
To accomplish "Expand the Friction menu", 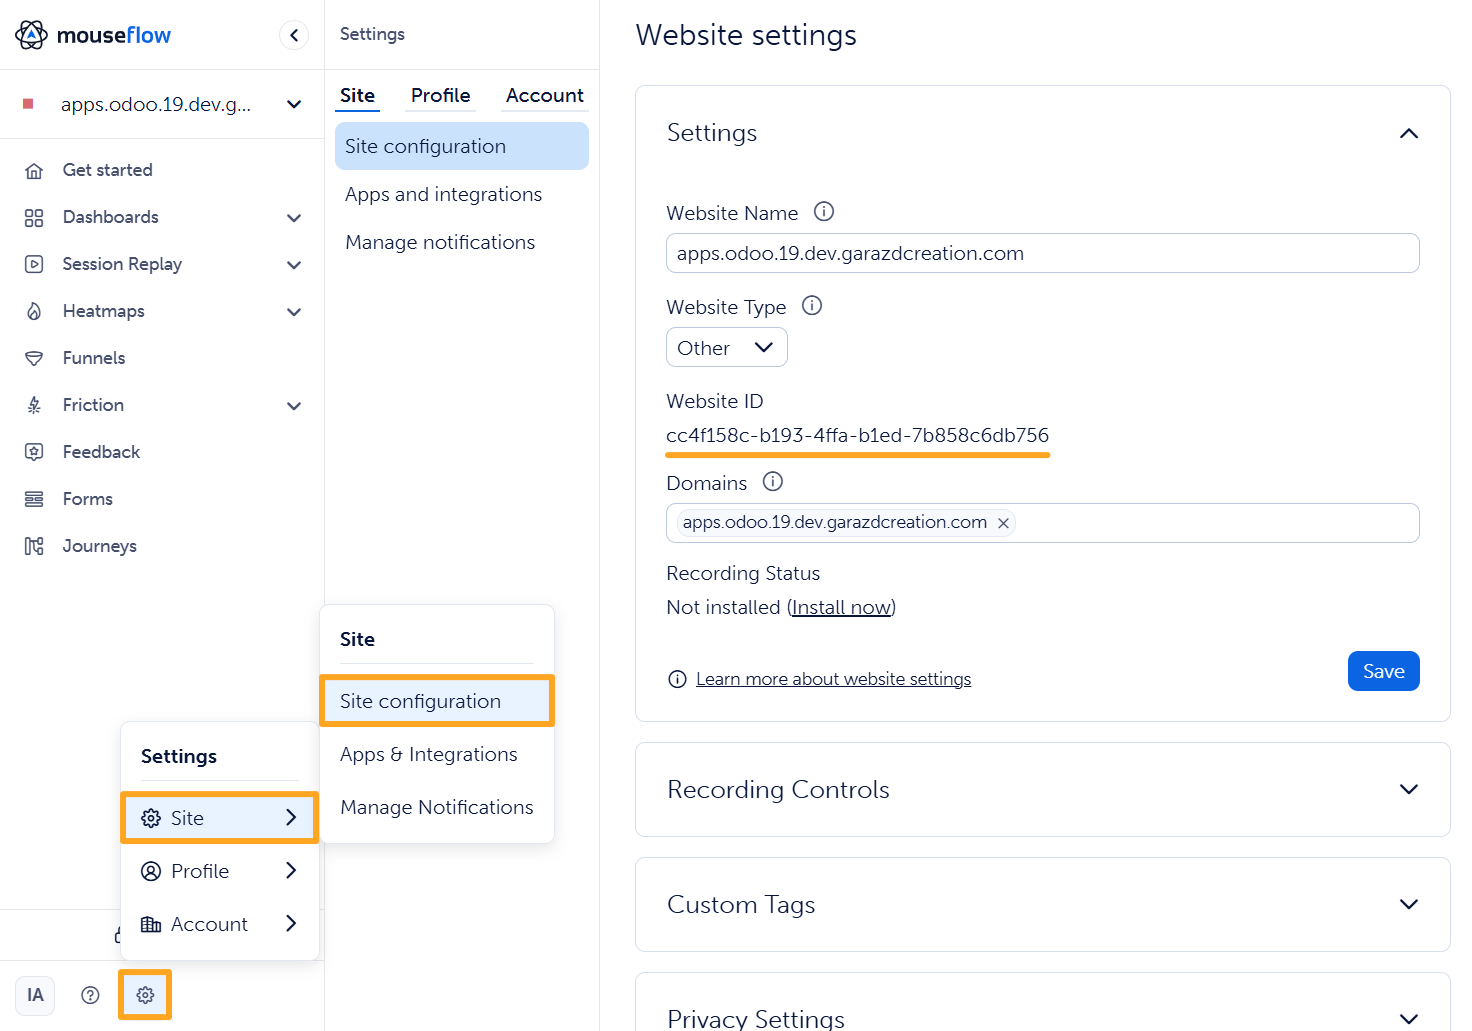I will pyautogui.click(x=294, y=405).
